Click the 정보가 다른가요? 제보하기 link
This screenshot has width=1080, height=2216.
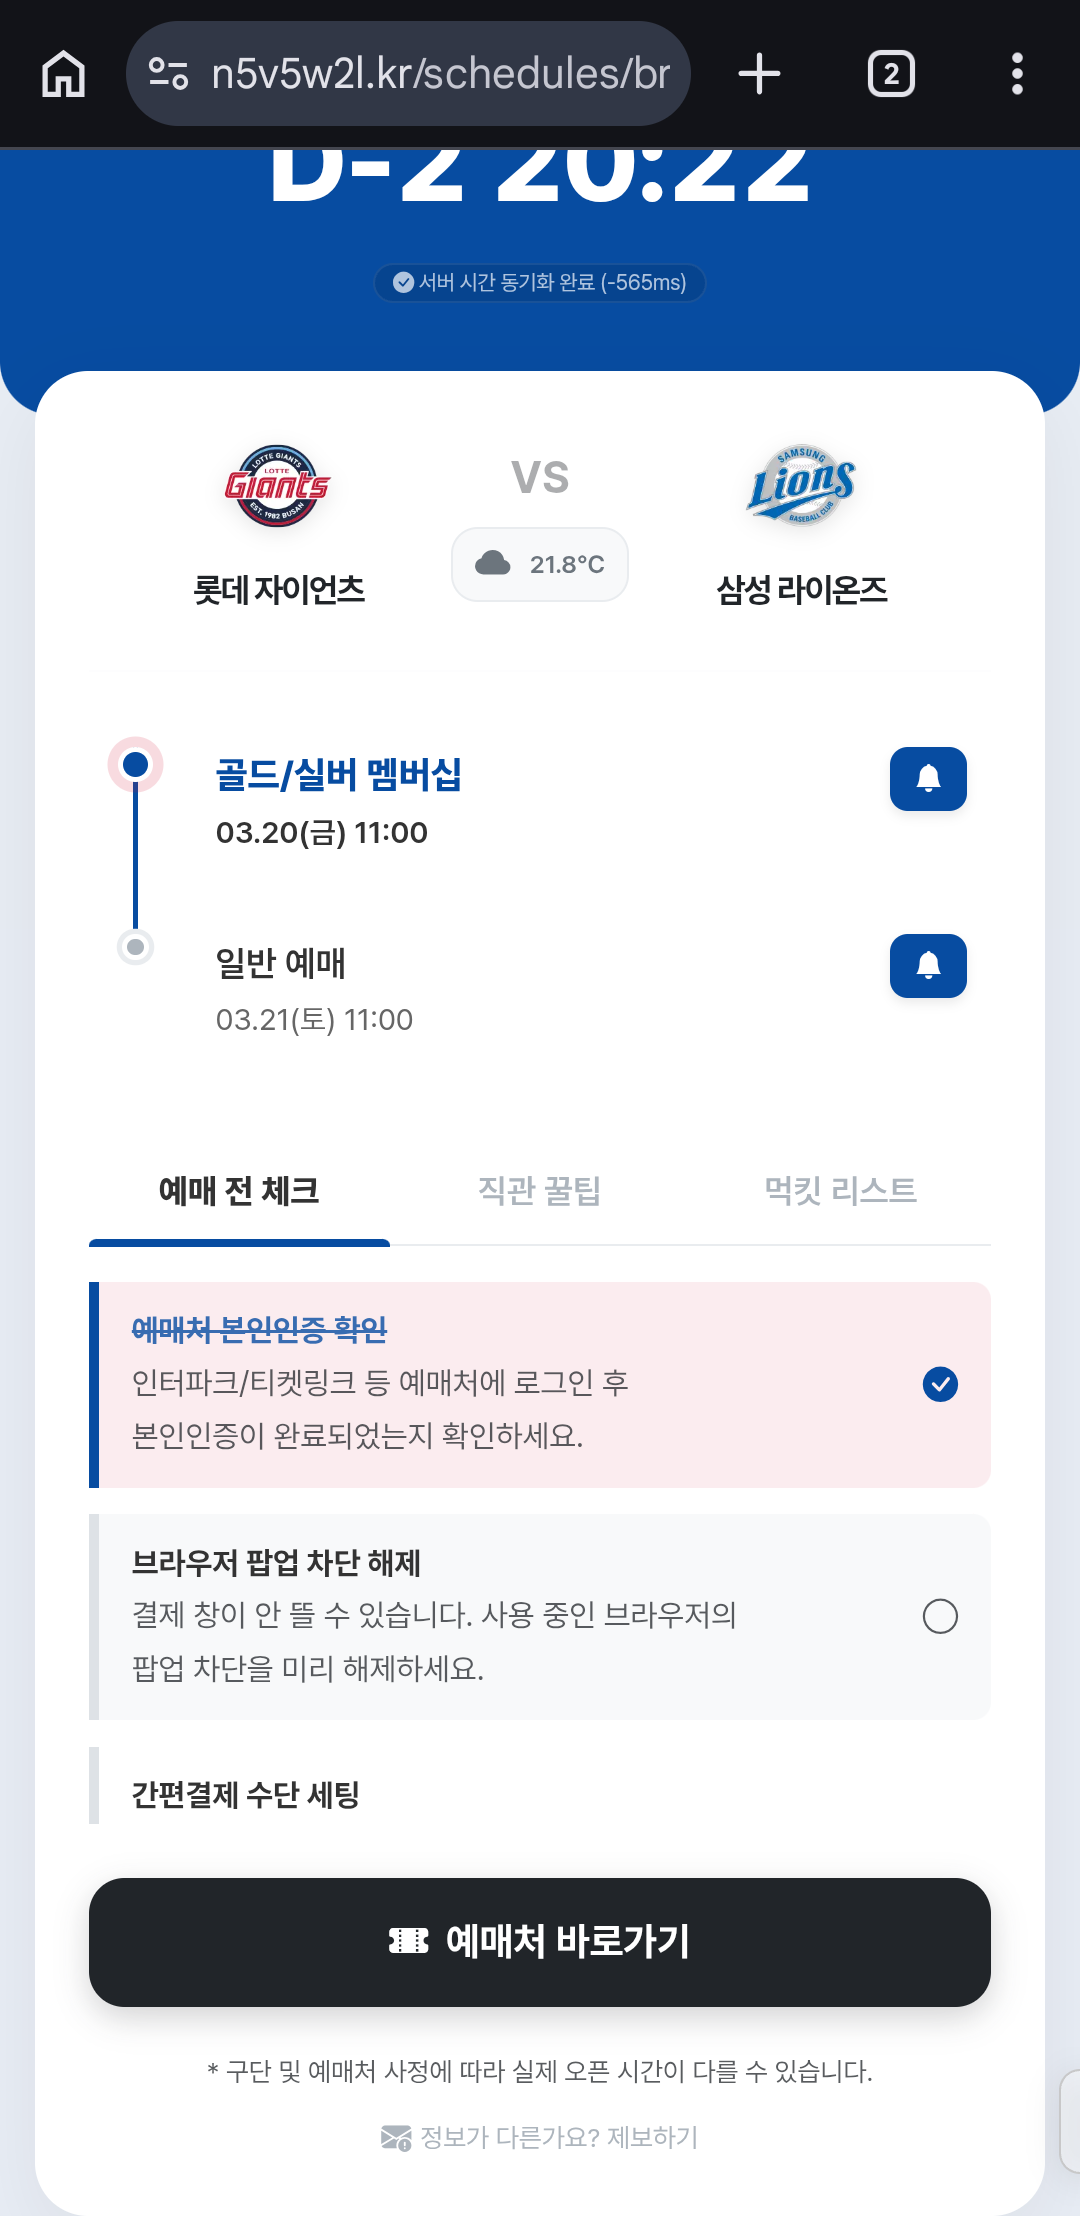pyautogui.click(x=540, y=2137)
